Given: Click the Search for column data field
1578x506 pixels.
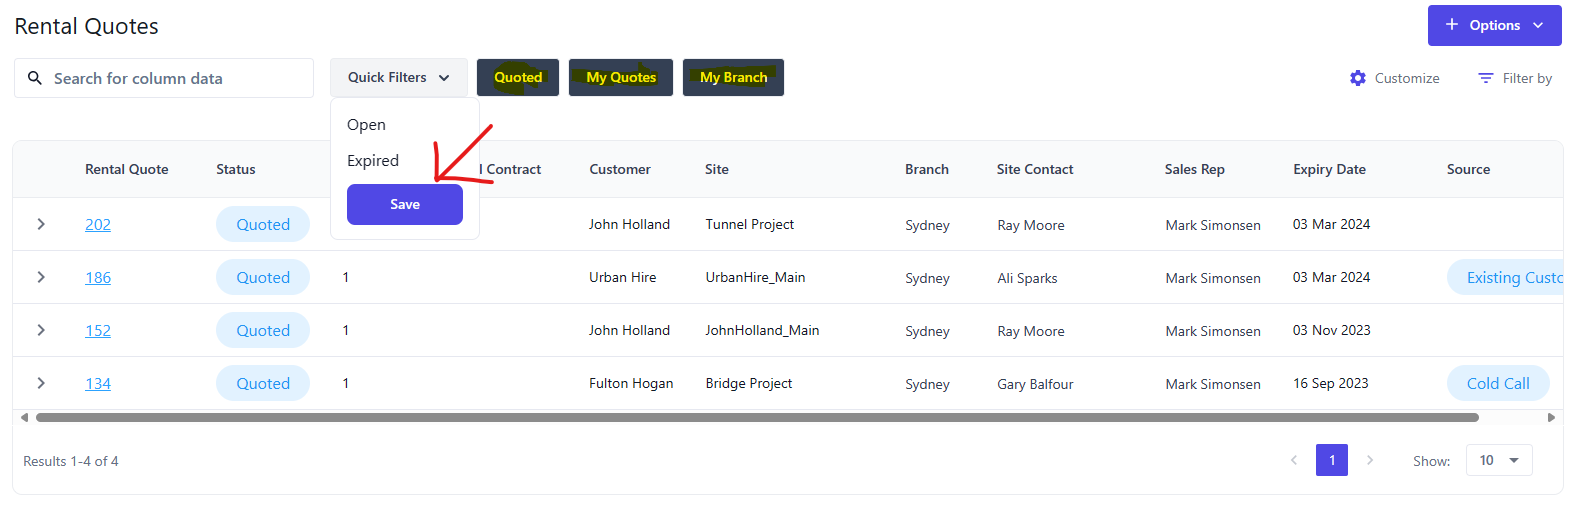Looking at the screenshot, I should click(175, 78).
